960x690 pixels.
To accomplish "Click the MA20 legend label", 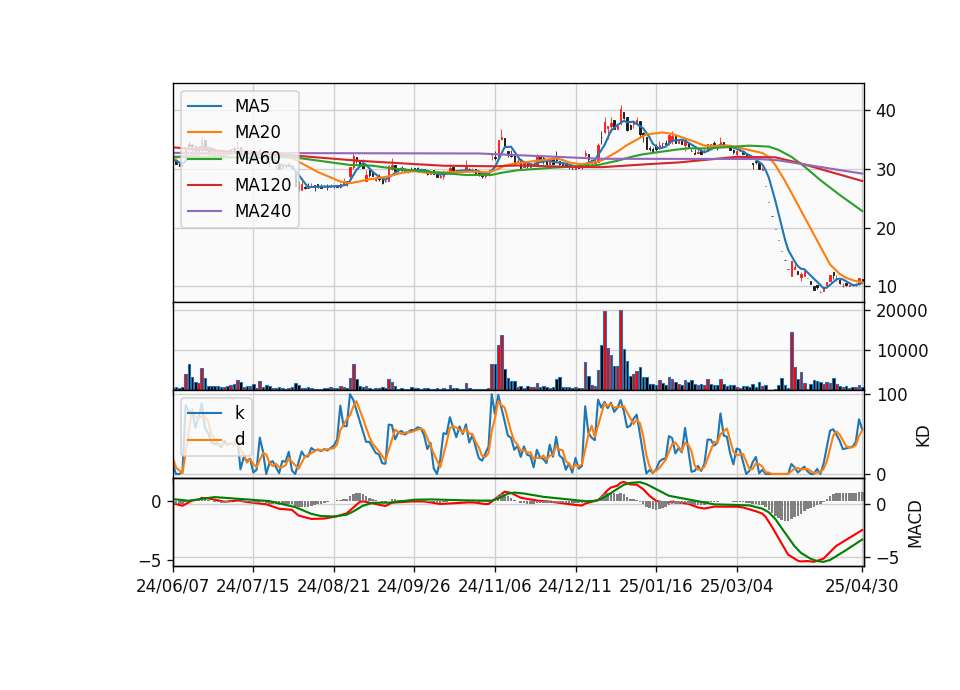I will click(x=257, y=132).
